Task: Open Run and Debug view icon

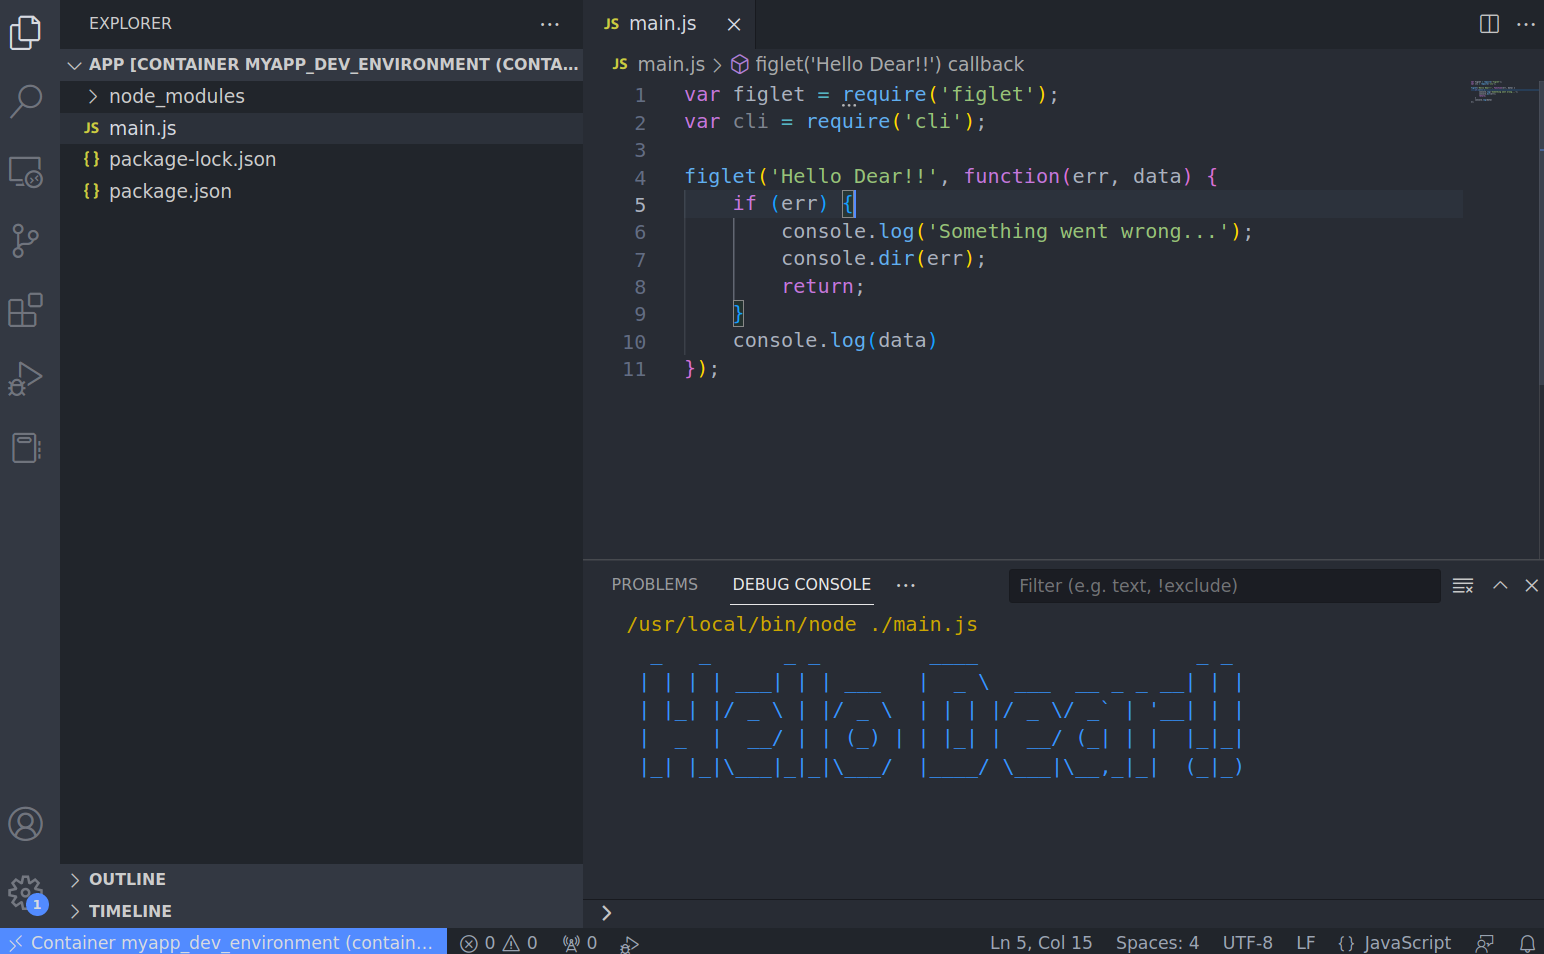Action: (x=25, y=379)
